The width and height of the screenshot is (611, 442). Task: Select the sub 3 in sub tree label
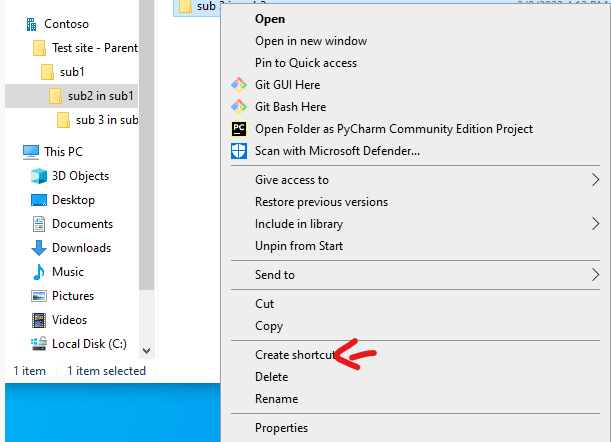pos(107,120)
